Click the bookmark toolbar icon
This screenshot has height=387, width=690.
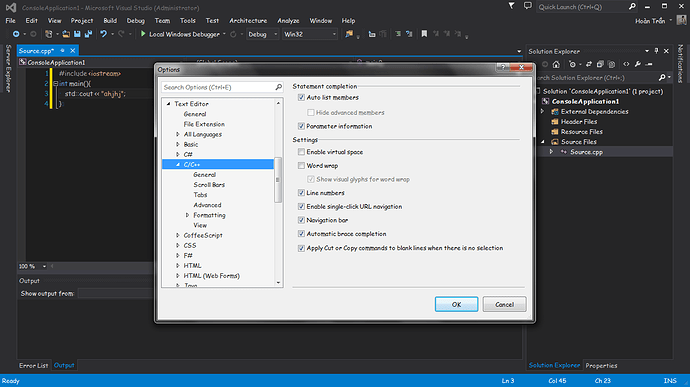pyautogui.click(x=424, y=34)
